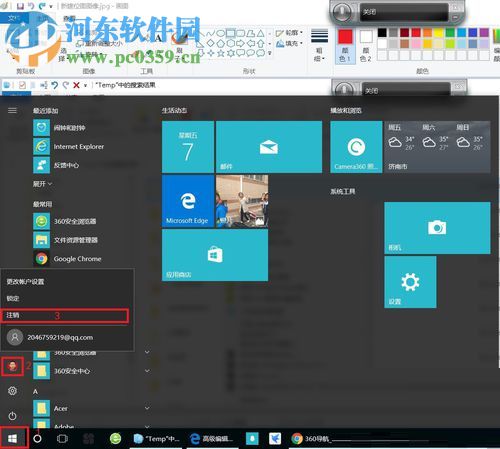Open the Camera360 tile
Viewport: 500px width, 449px height.
click(356, 147)
